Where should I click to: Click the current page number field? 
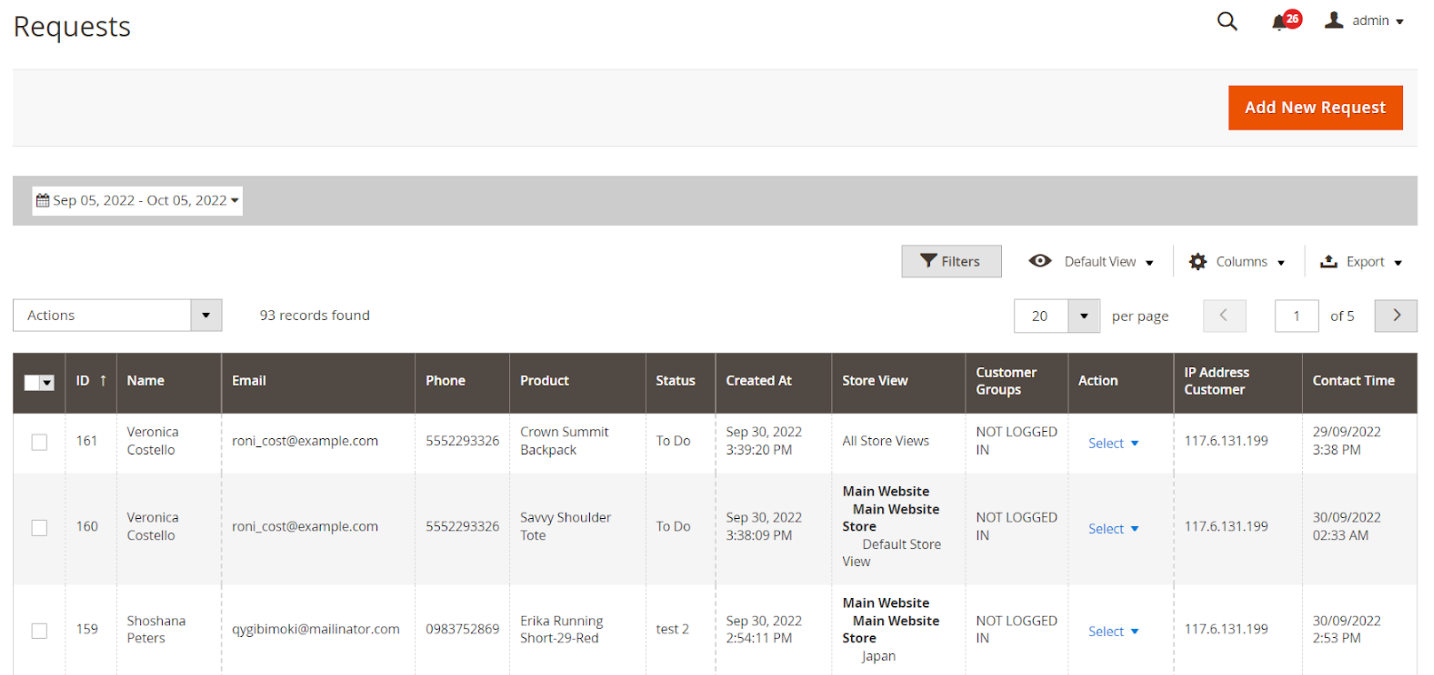click(1296, 315)
